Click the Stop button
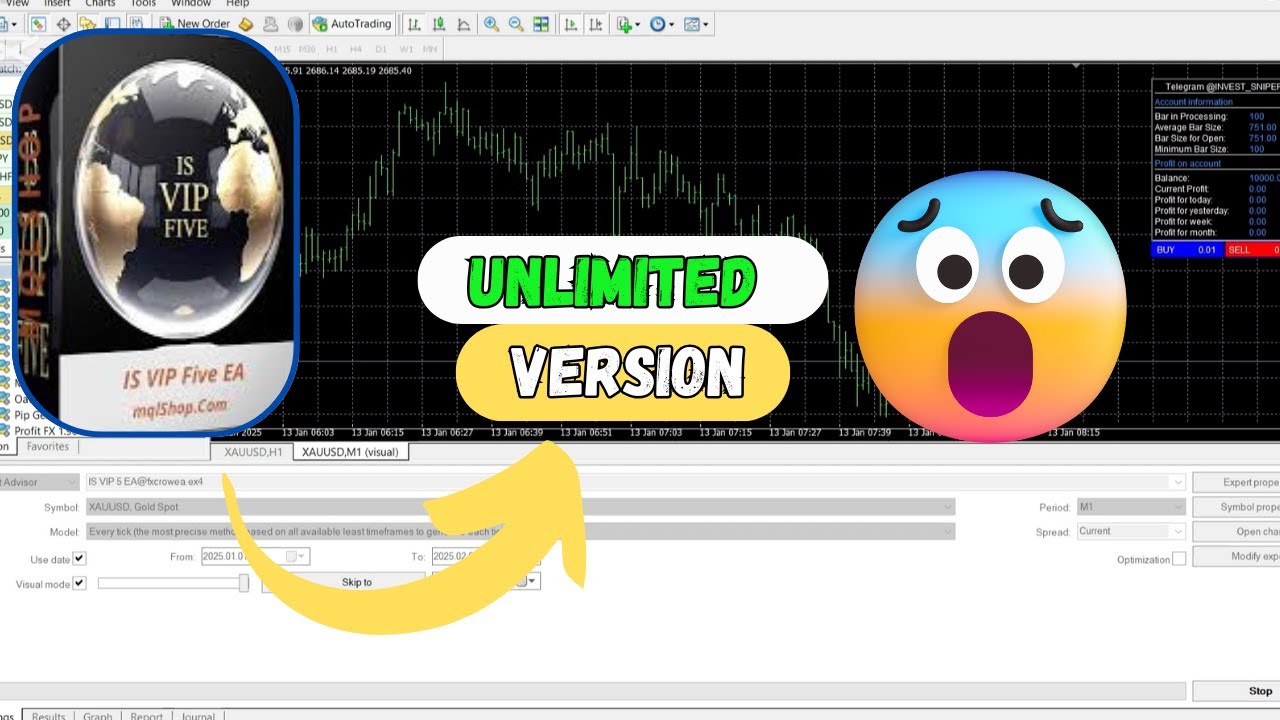The image size is (1280, 720). point(1236,691)
